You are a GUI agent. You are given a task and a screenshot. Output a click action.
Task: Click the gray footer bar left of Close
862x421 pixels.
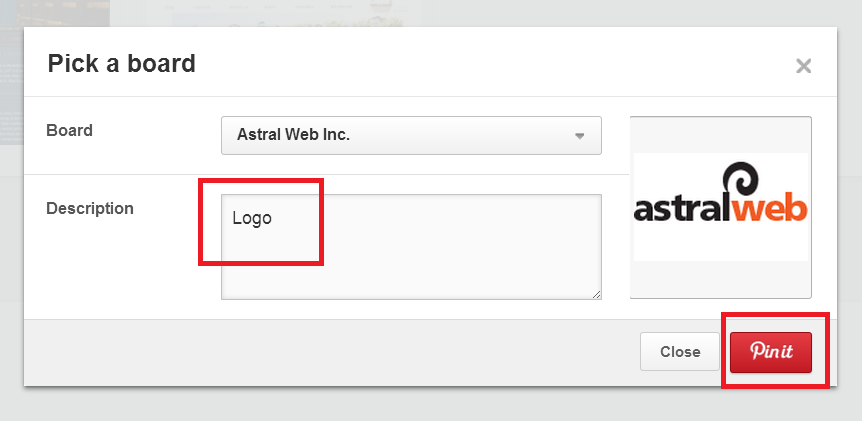pyautogui.click(x=331, y=352)
